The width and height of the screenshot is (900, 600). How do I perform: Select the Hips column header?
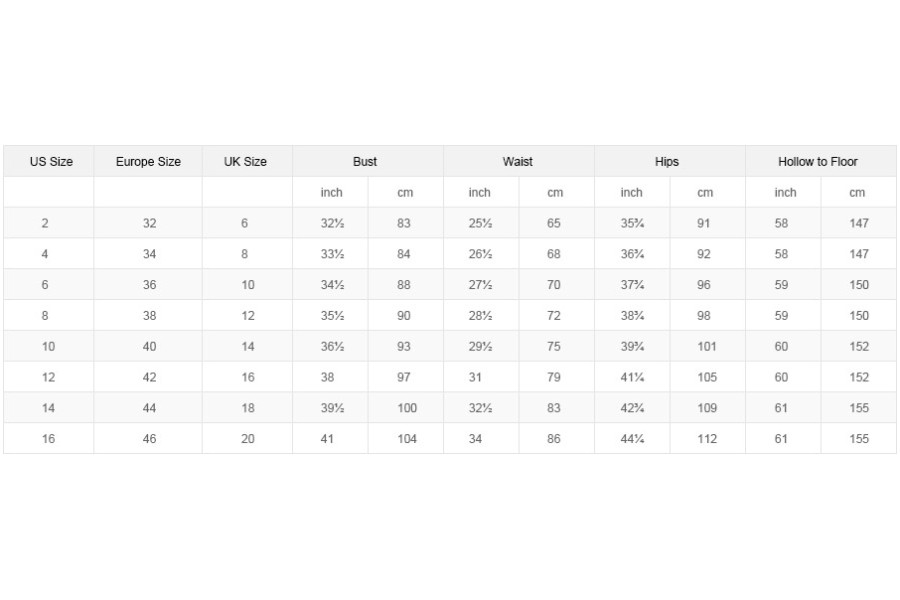[667, 161]
